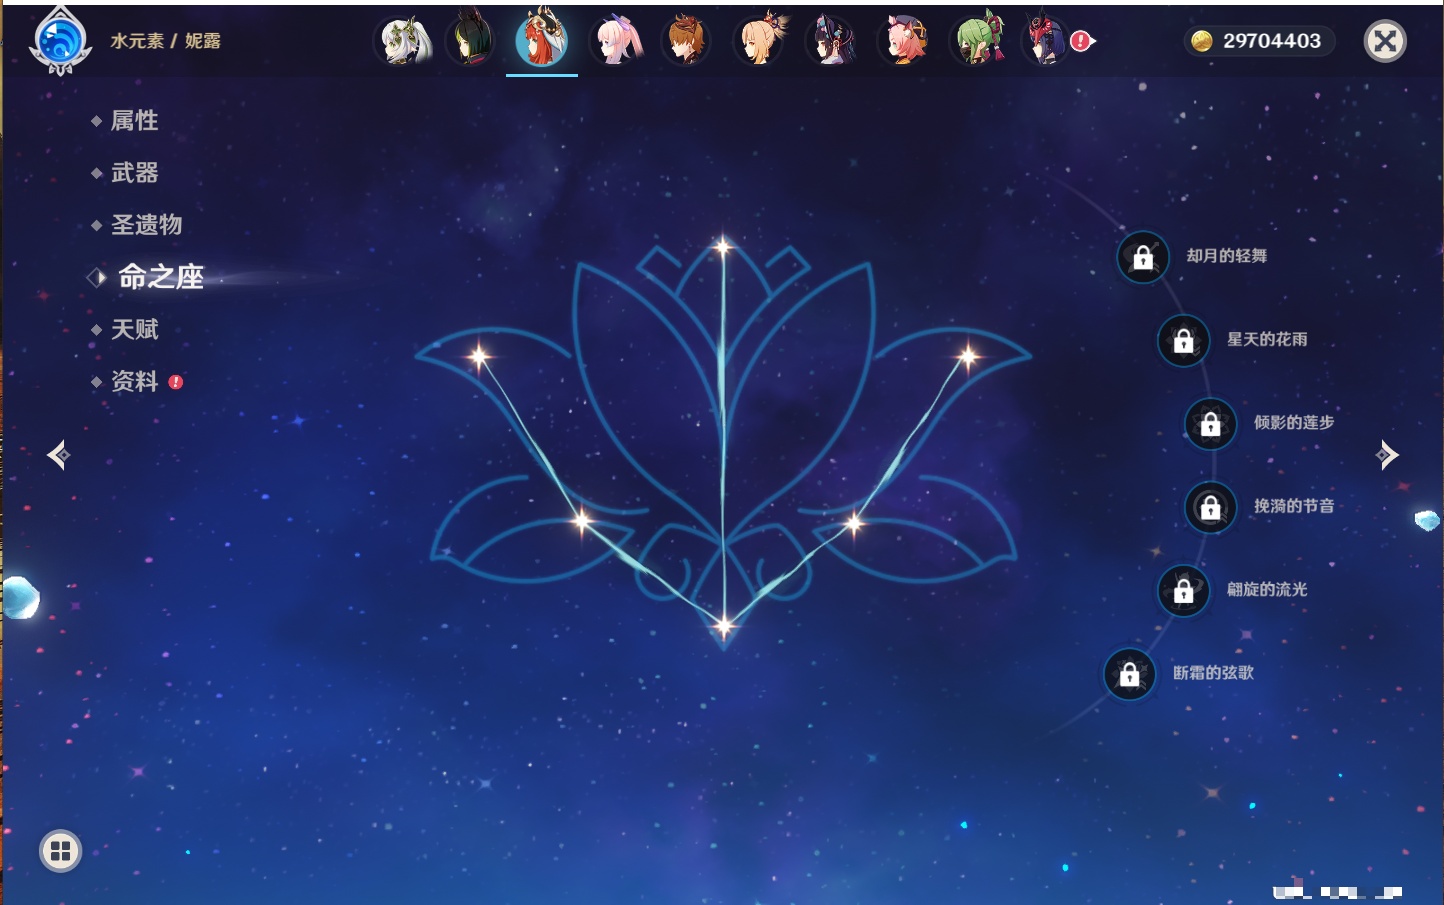Select the orange-haired Tartaglia avatar
This screenshot has width=1444, height=905.
pos(688,41)
